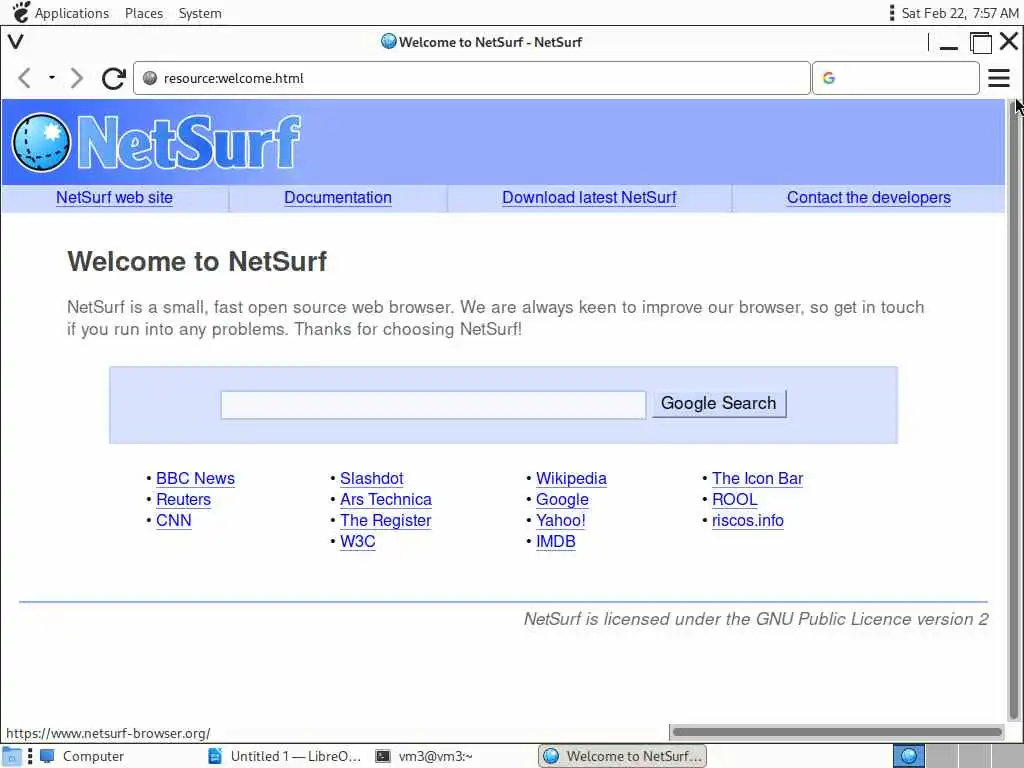The height and width of the screenshot is (768, 1024).
Task: Open the Documentation link
Action: coord(338,197)
